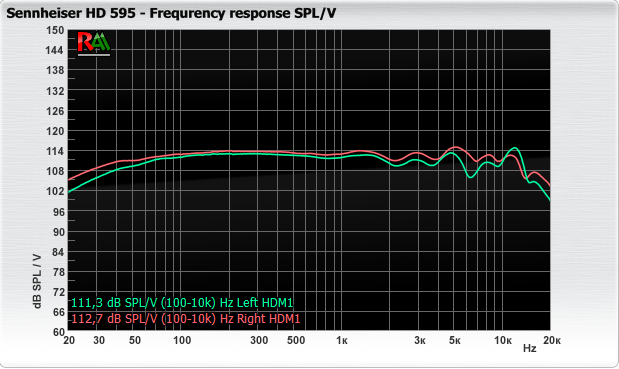Click the '84' y-axis label
The width and height of the screenshot is (619, 369).
pyautogui.click(x=58, y=252)
